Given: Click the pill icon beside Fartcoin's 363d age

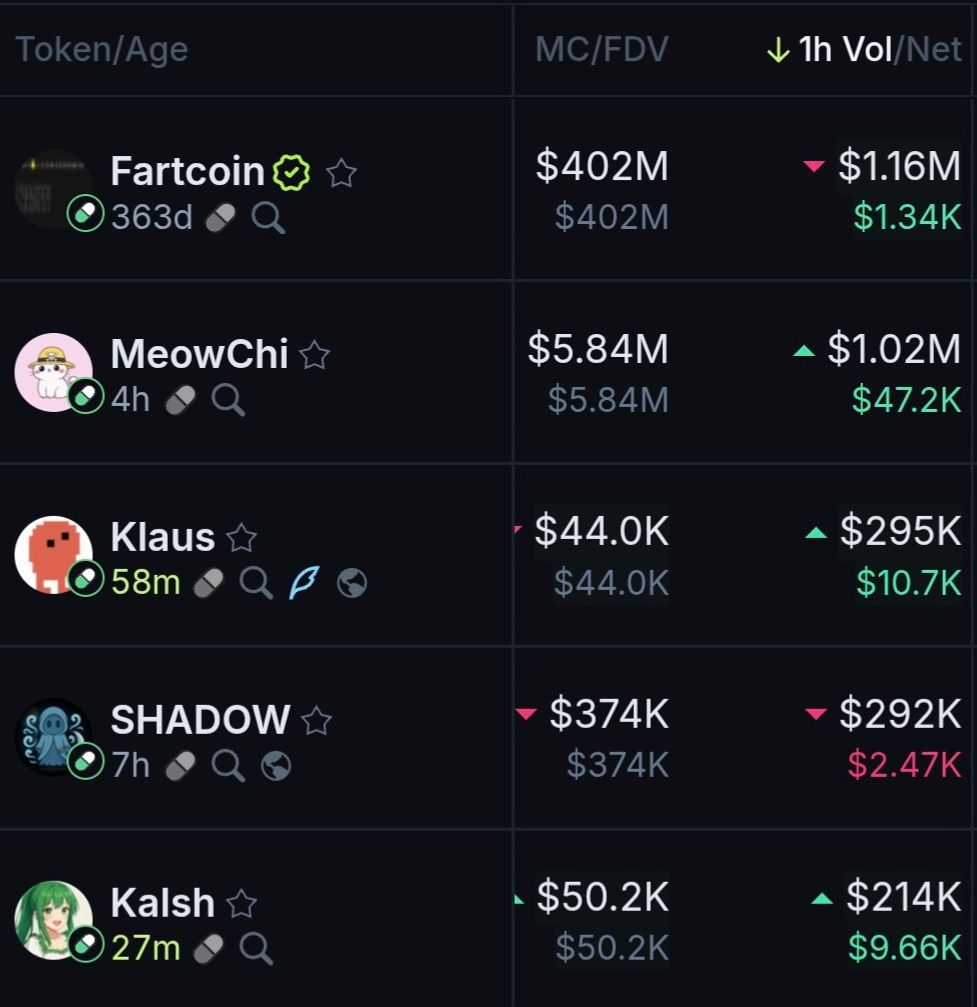Looking at the screenshot, I should [x=220, y=217].
